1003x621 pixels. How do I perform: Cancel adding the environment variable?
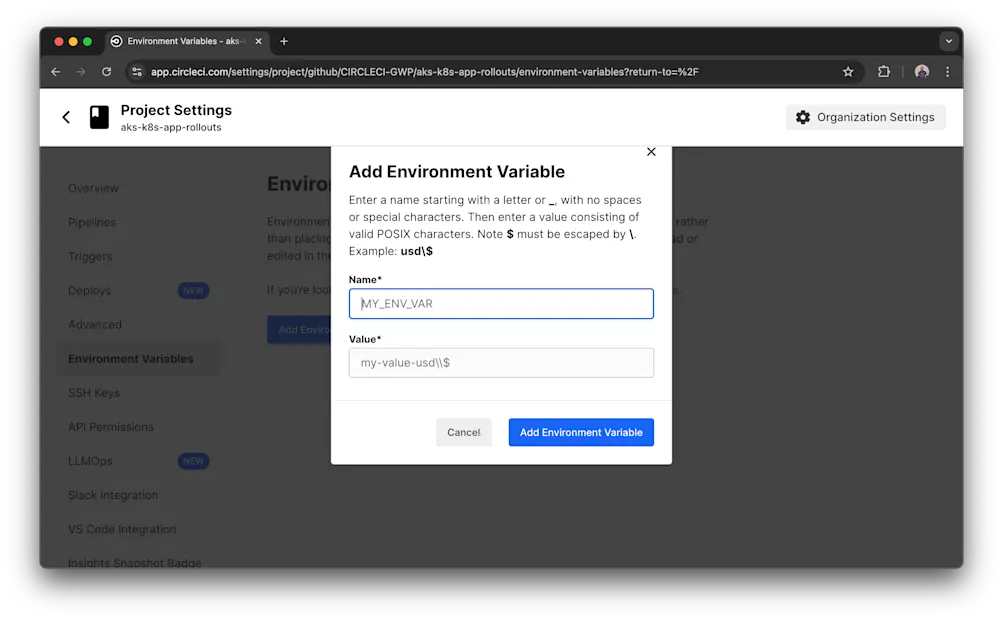coord(463,432)
